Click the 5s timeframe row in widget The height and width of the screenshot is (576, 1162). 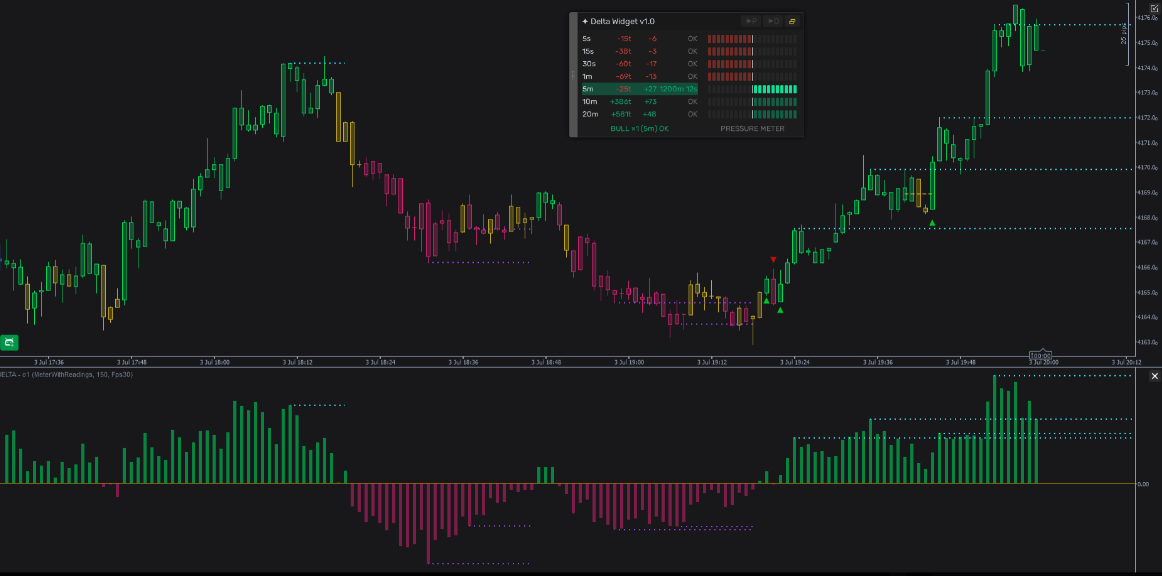640,39
